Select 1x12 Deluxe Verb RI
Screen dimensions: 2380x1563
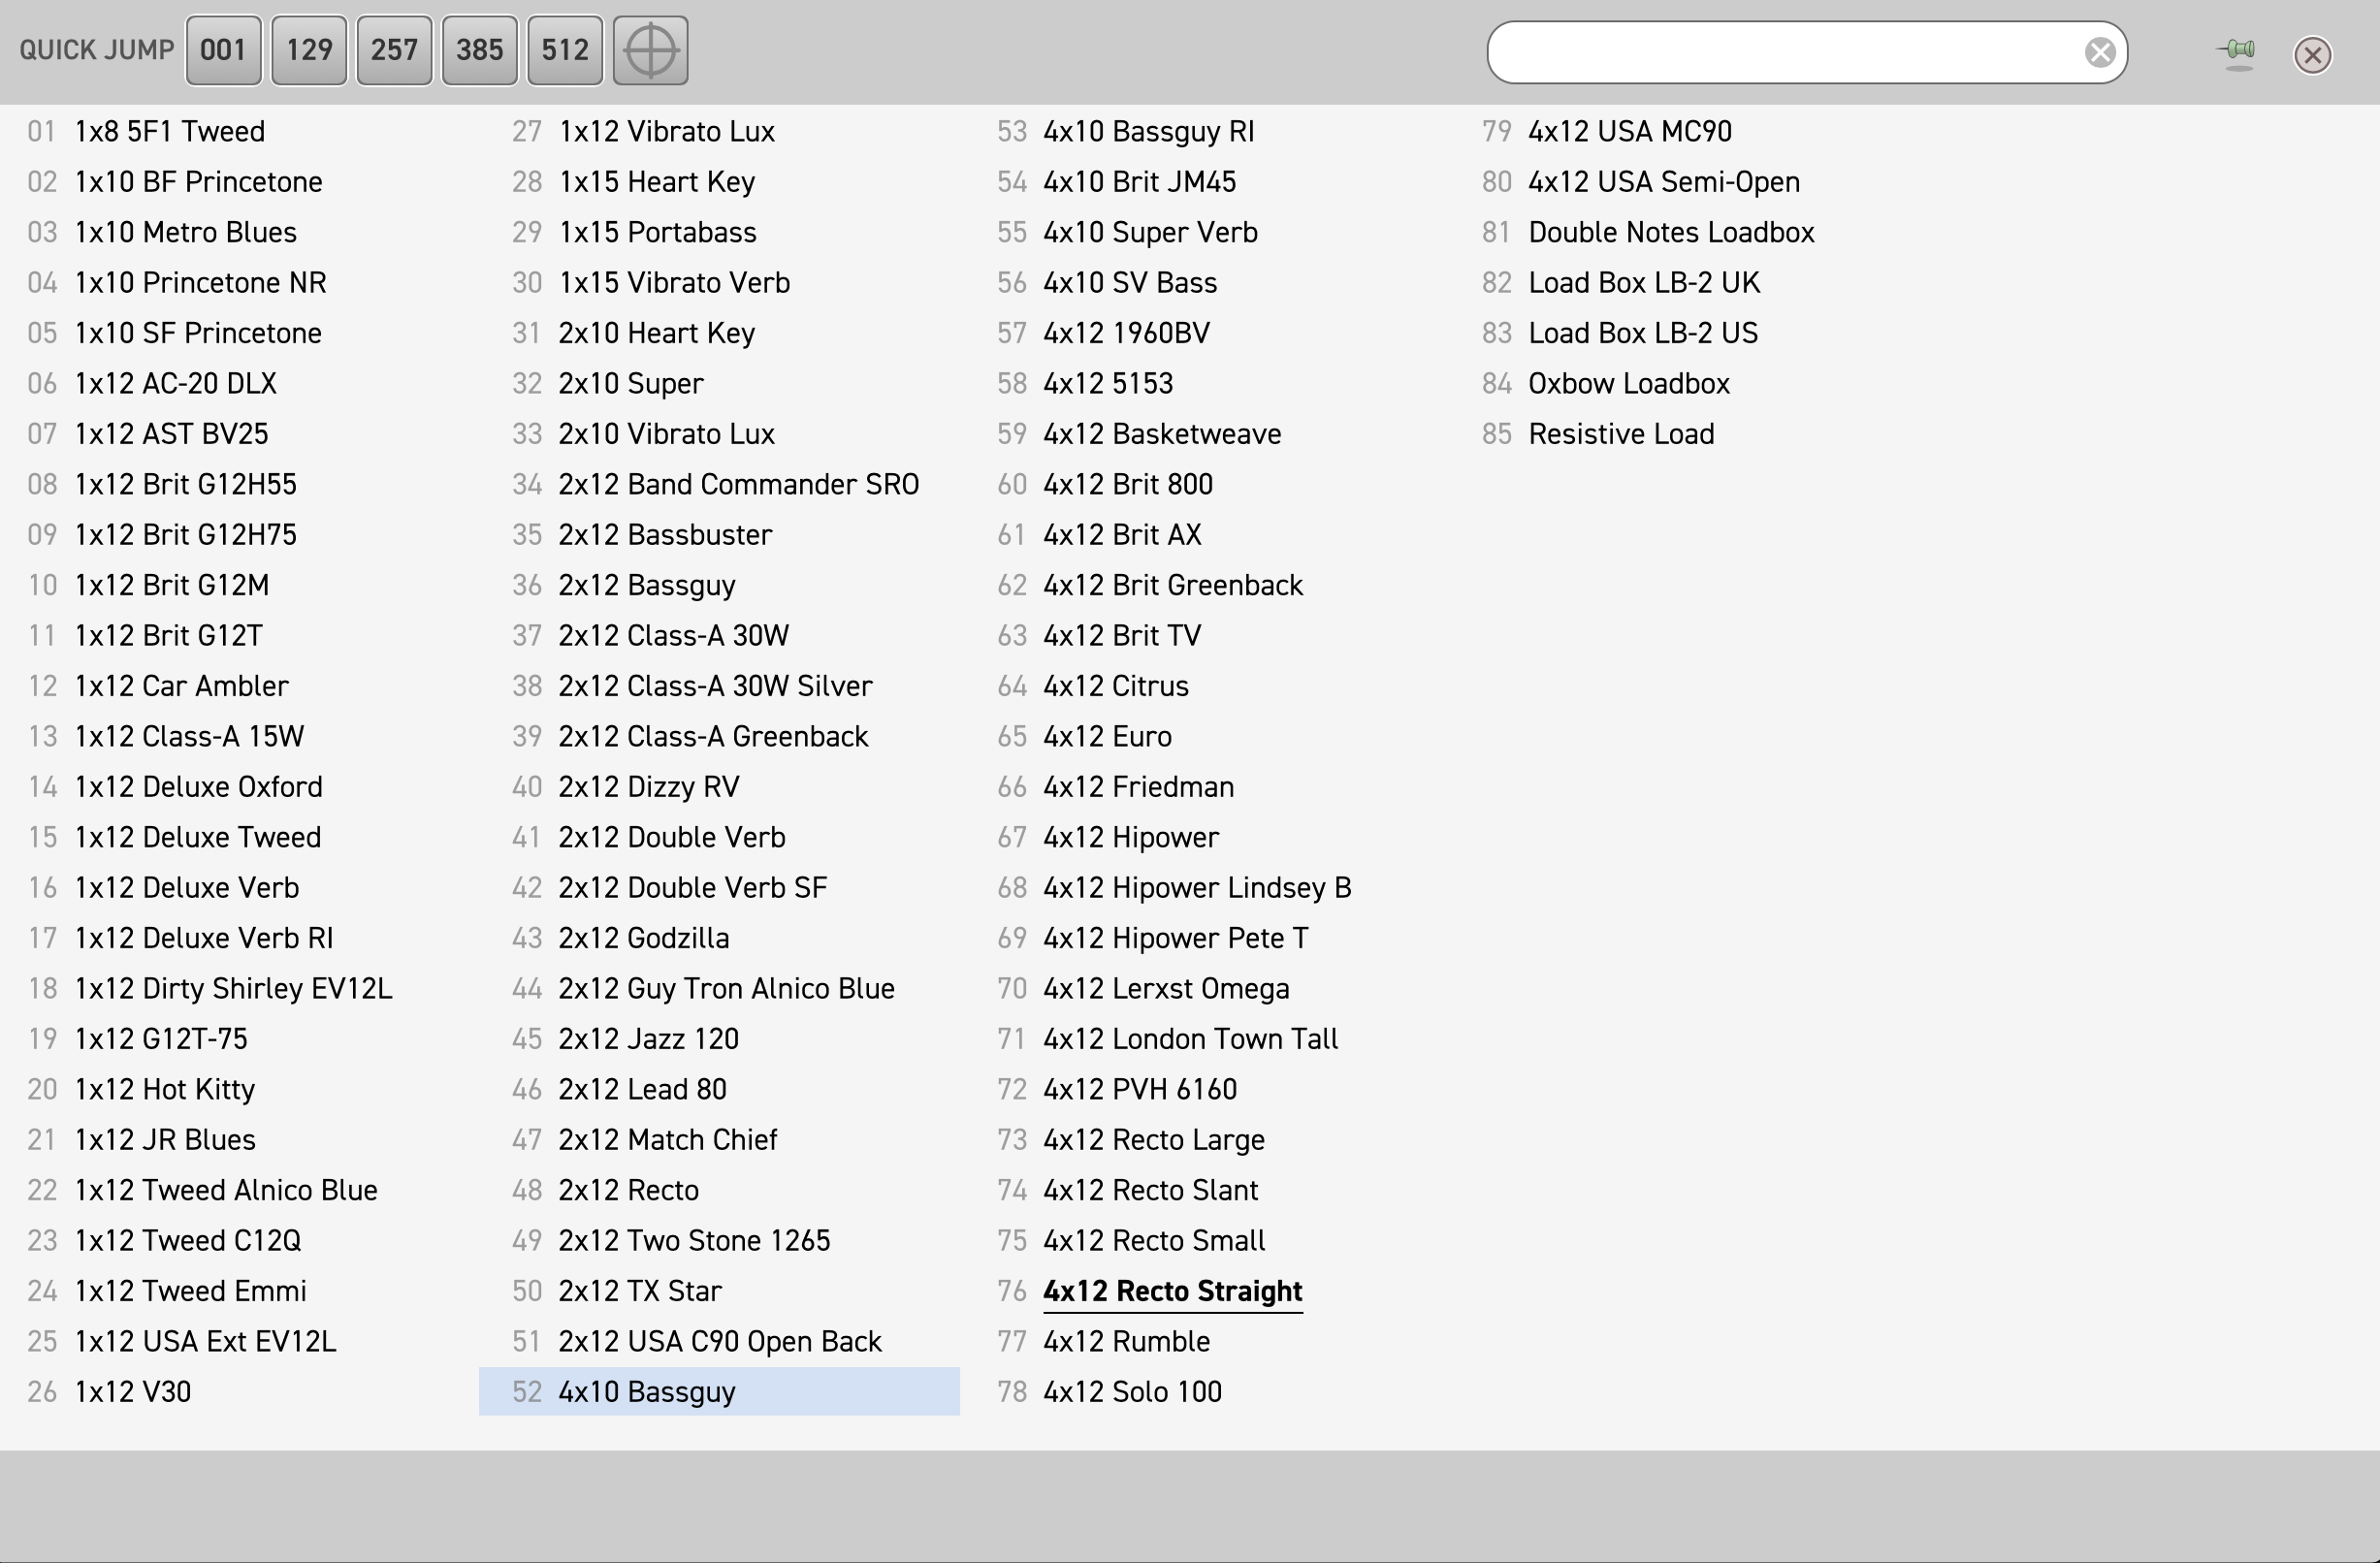(x=204, y=938)
